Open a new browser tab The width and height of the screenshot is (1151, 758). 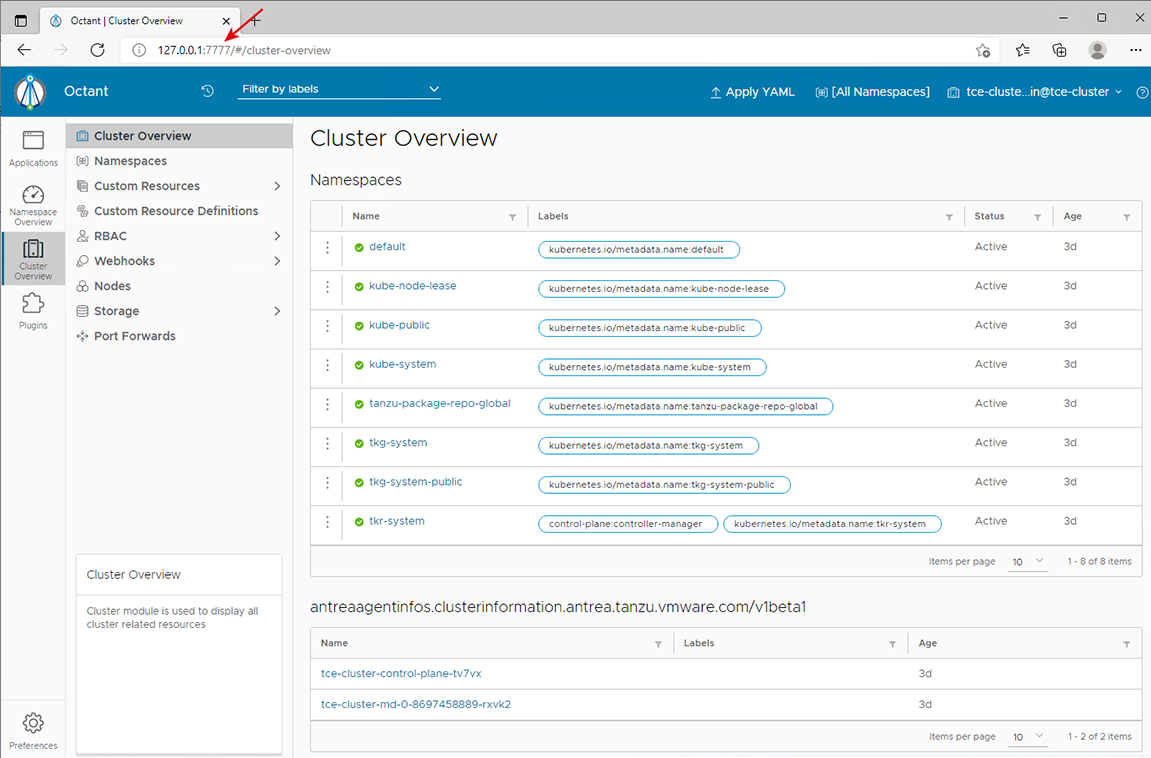255,21
